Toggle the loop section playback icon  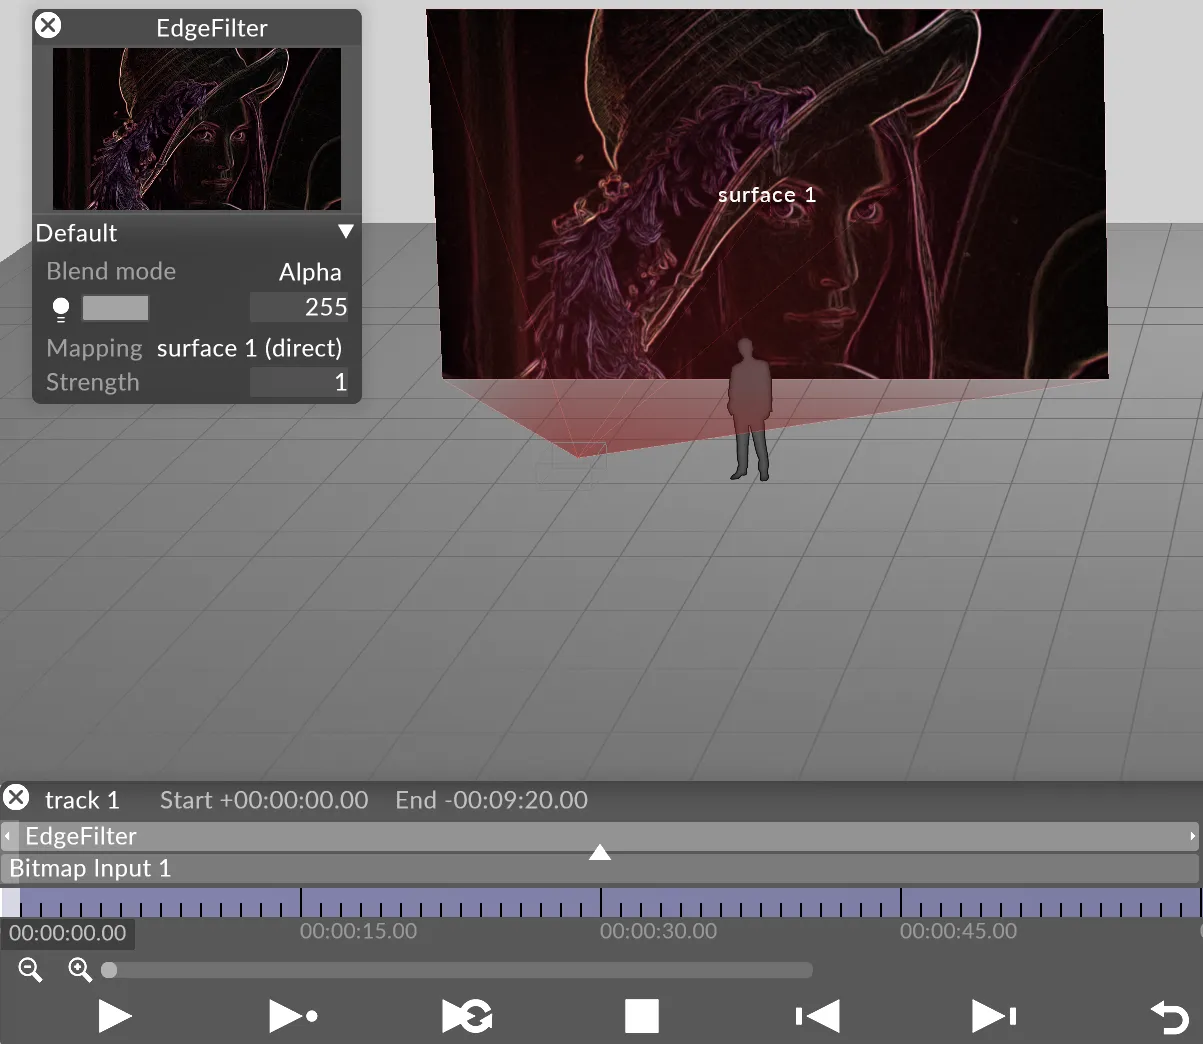pyautogui.click(x=467, y=1016)
